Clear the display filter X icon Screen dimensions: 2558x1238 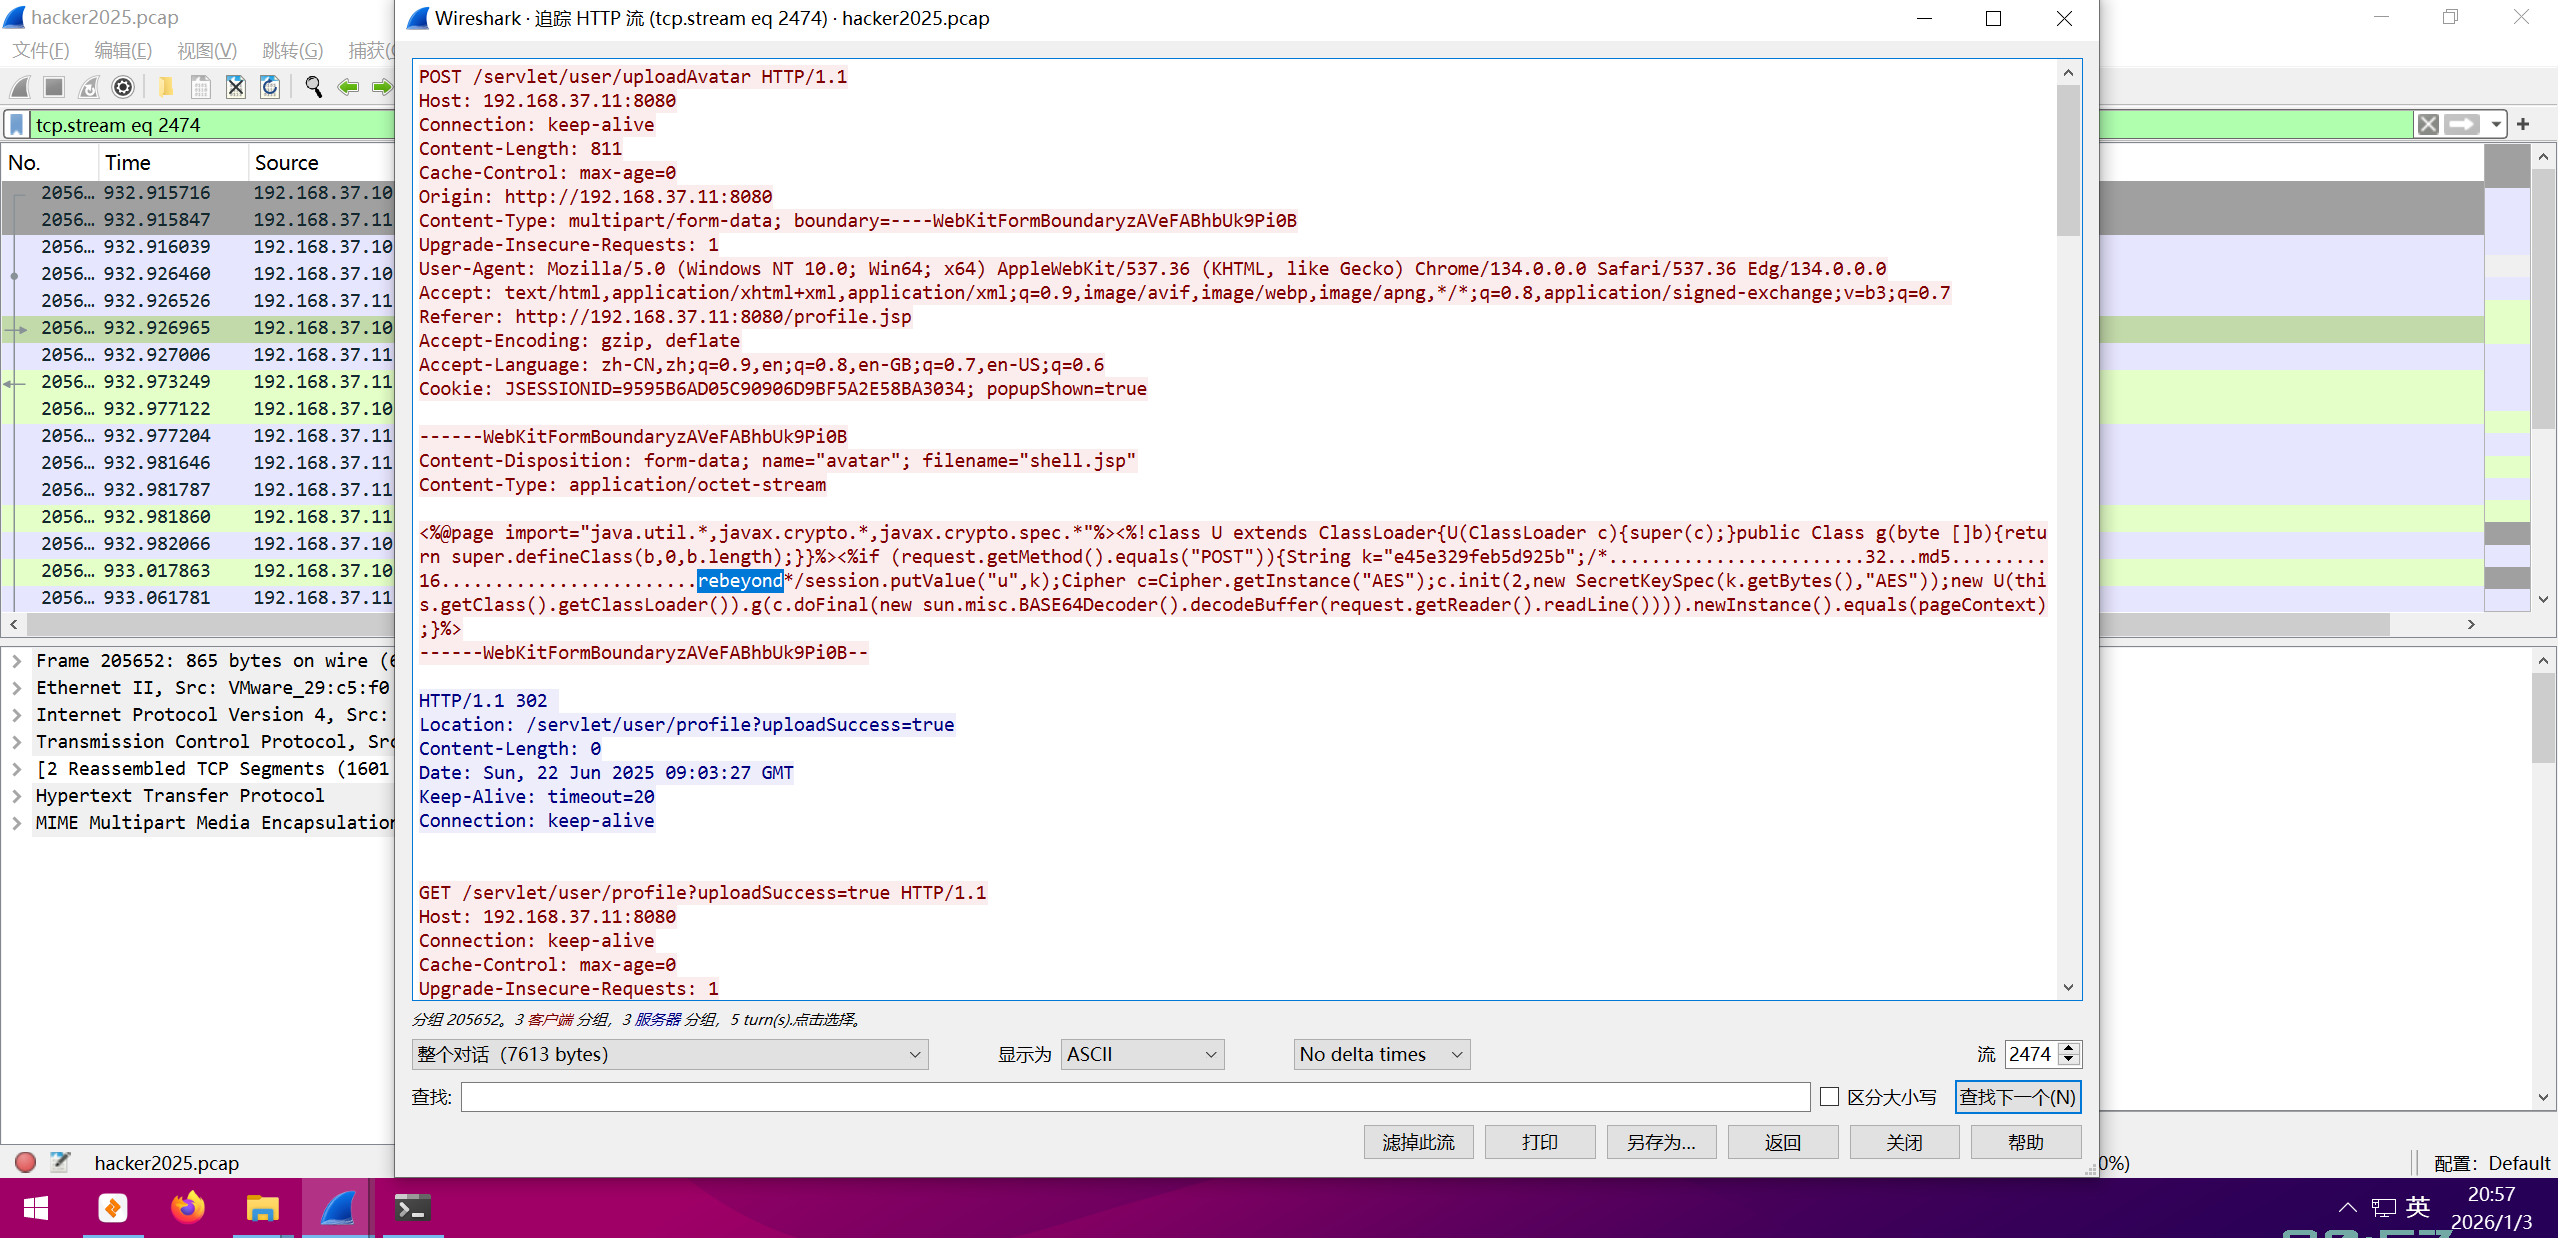point(2427,125)
